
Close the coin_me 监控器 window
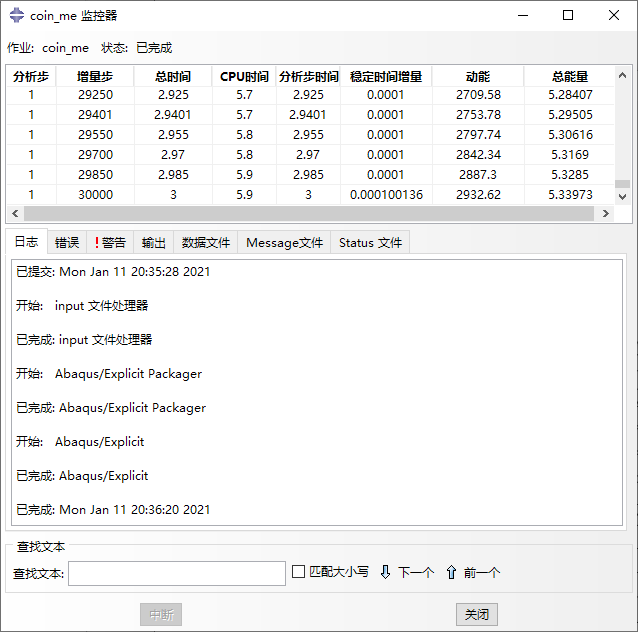coord(614,15)
